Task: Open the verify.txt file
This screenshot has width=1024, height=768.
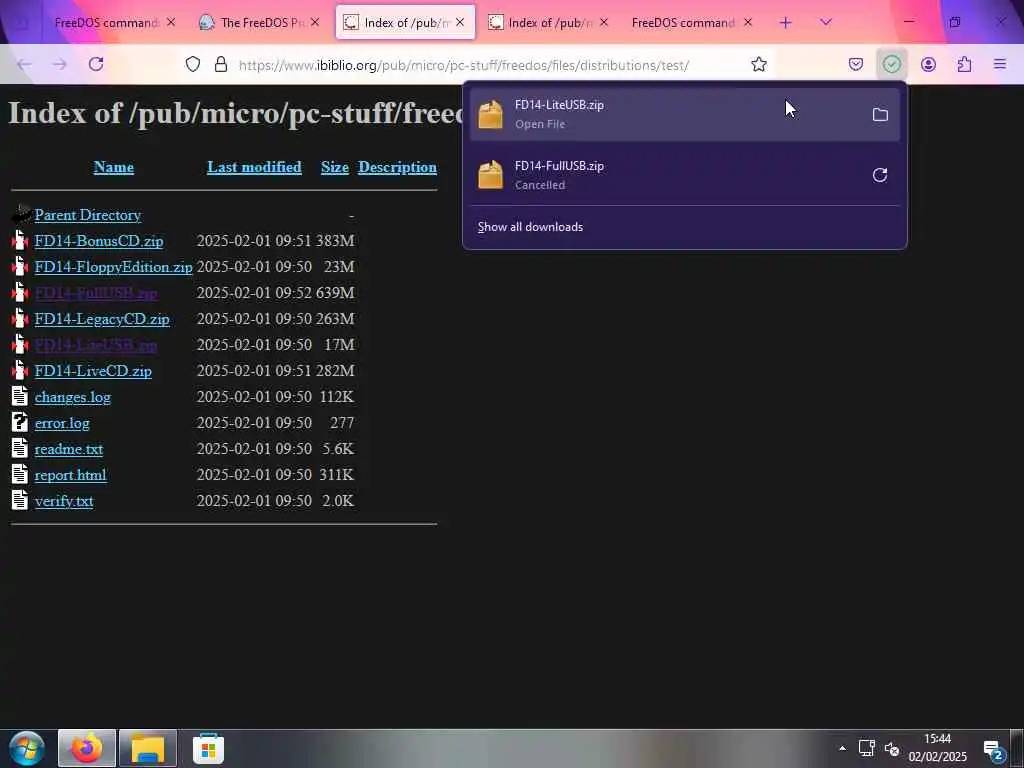Action: point(63,501)
